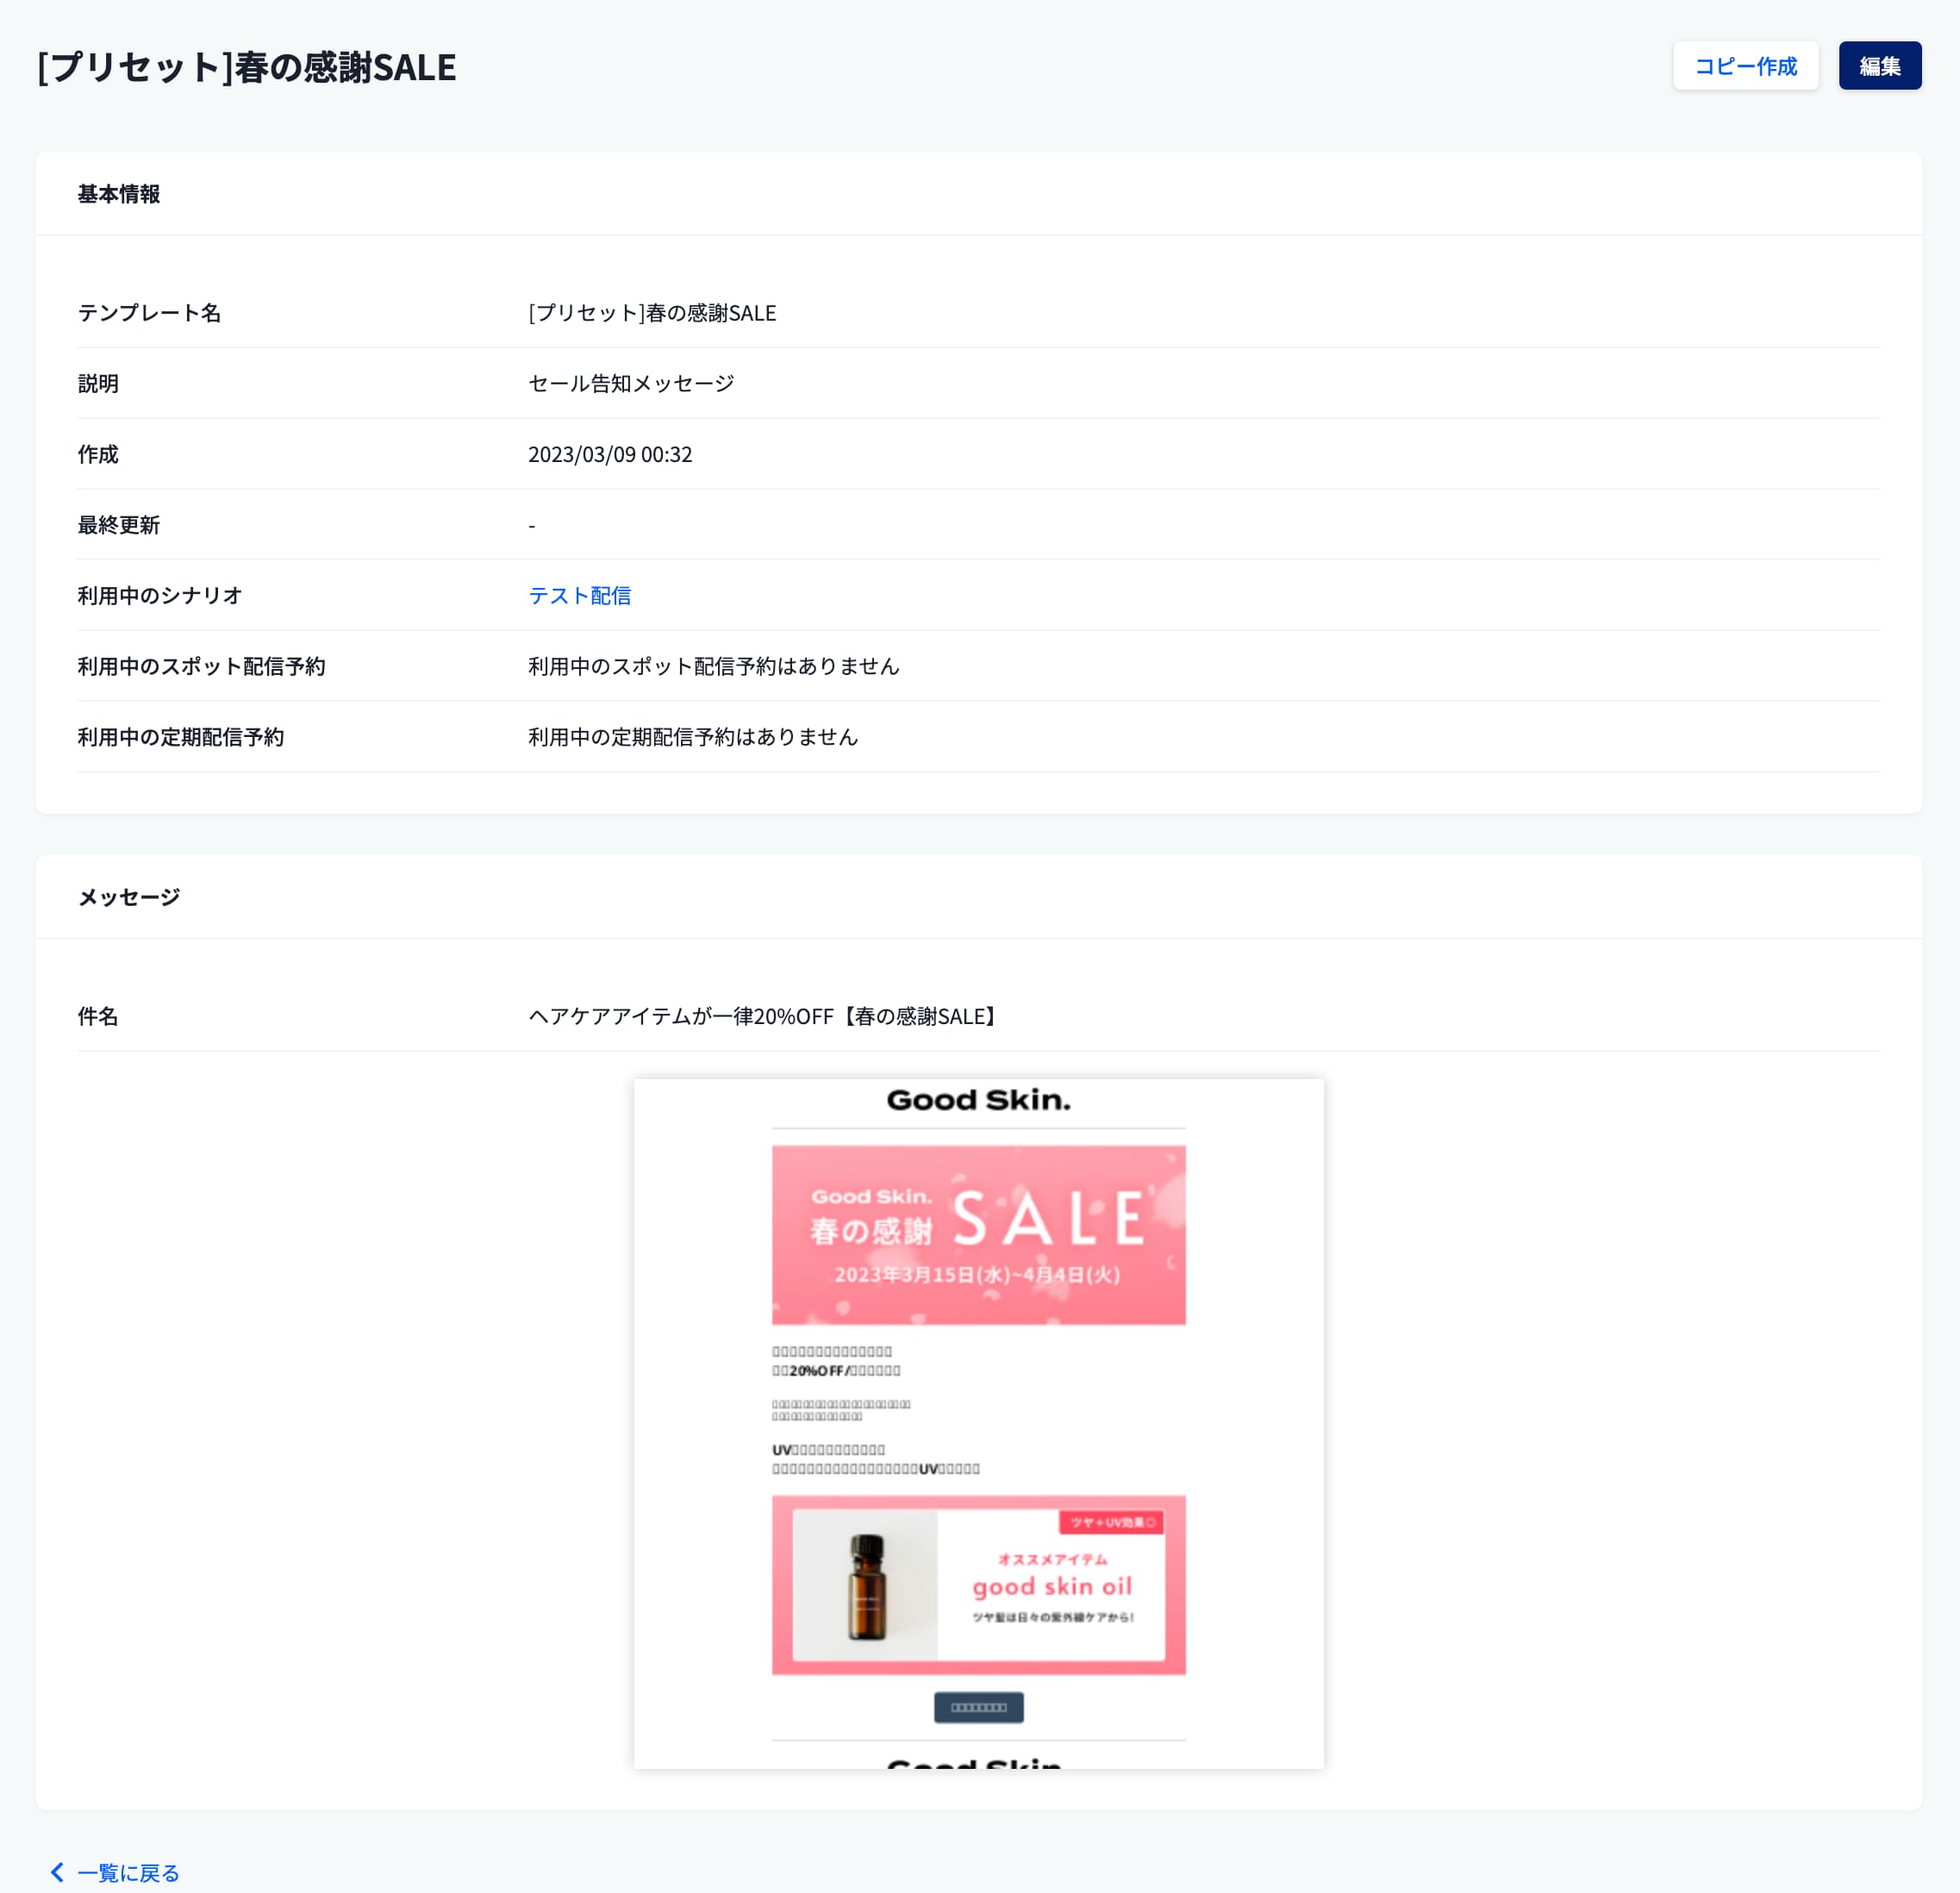Image resolution: width=1960 pixels, height=1893 pixels.
Task: Click the 説明 description value text
Action: (631, 383)
